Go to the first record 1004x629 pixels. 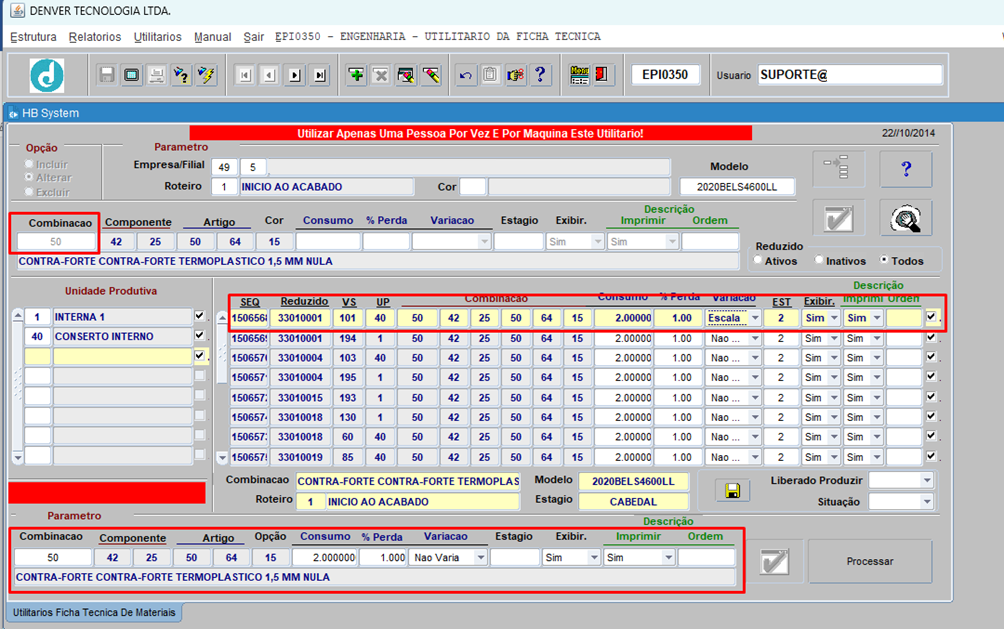click(245, 75)
